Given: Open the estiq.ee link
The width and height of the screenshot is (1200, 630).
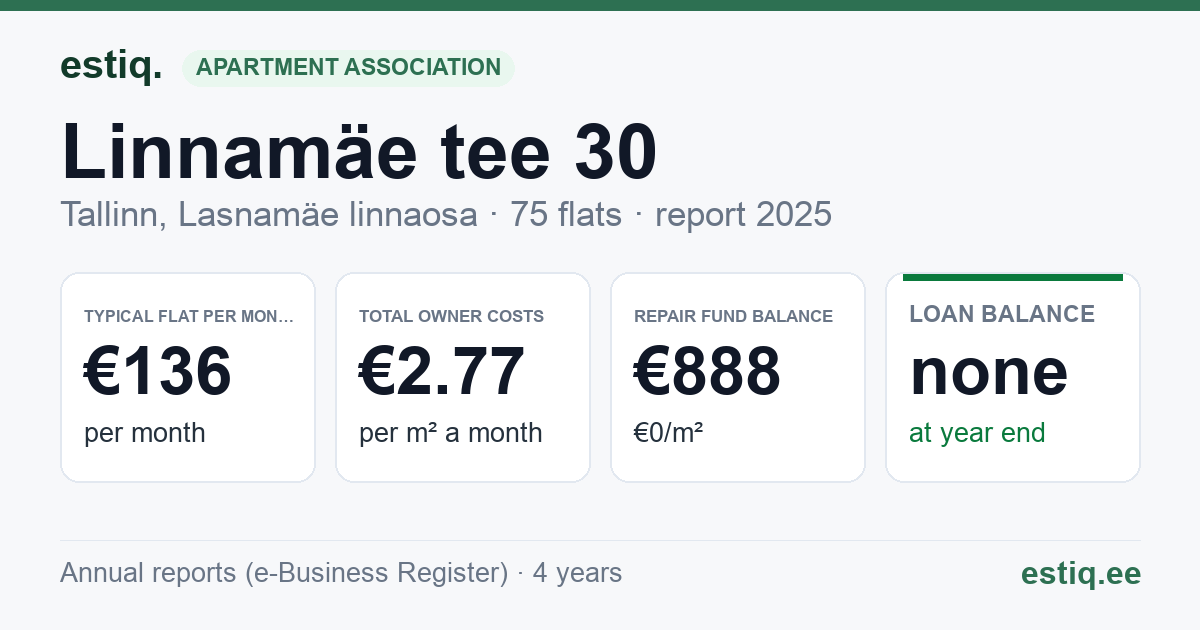Looking at the screenshot, I should (1081, 573).
